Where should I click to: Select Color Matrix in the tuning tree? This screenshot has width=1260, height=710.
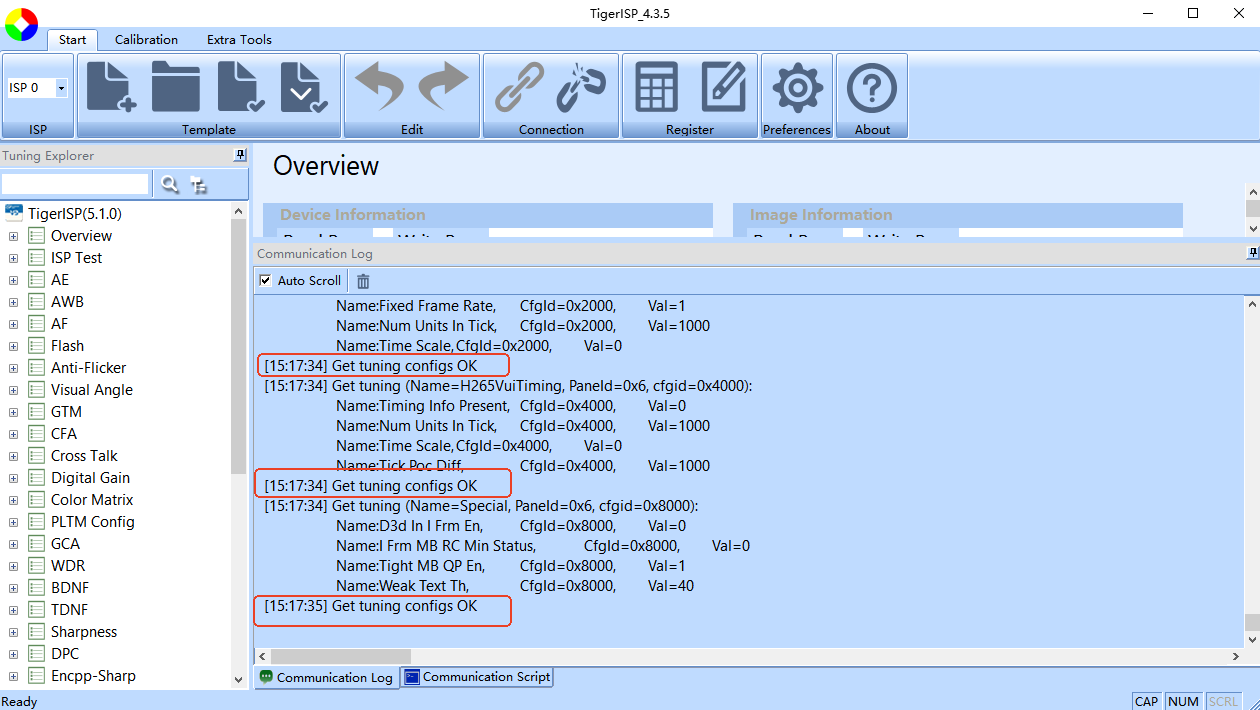pos(92,500)
